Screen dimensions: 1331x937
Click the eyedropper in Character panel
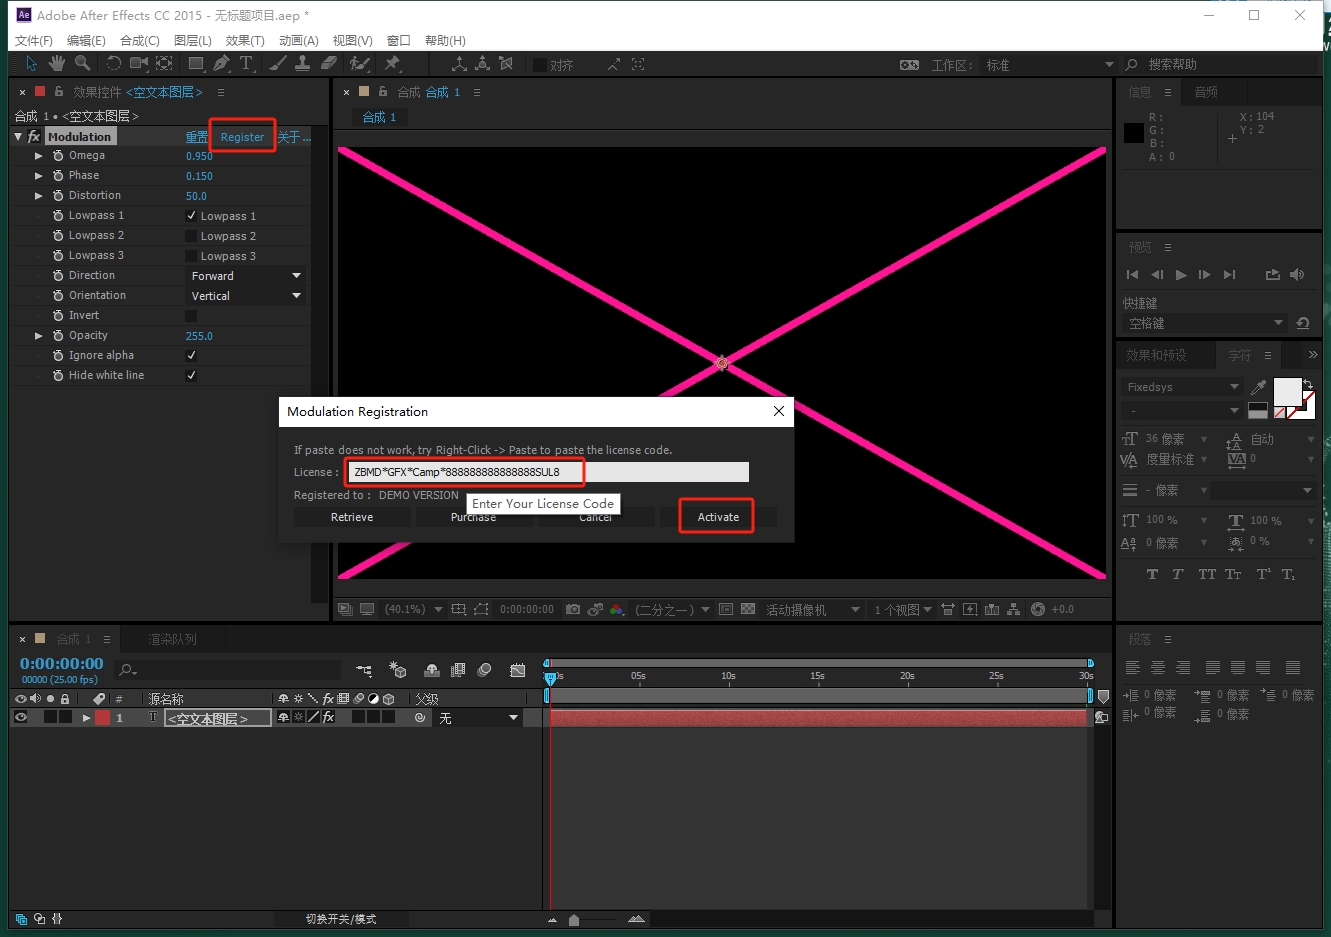point(1258,387)
